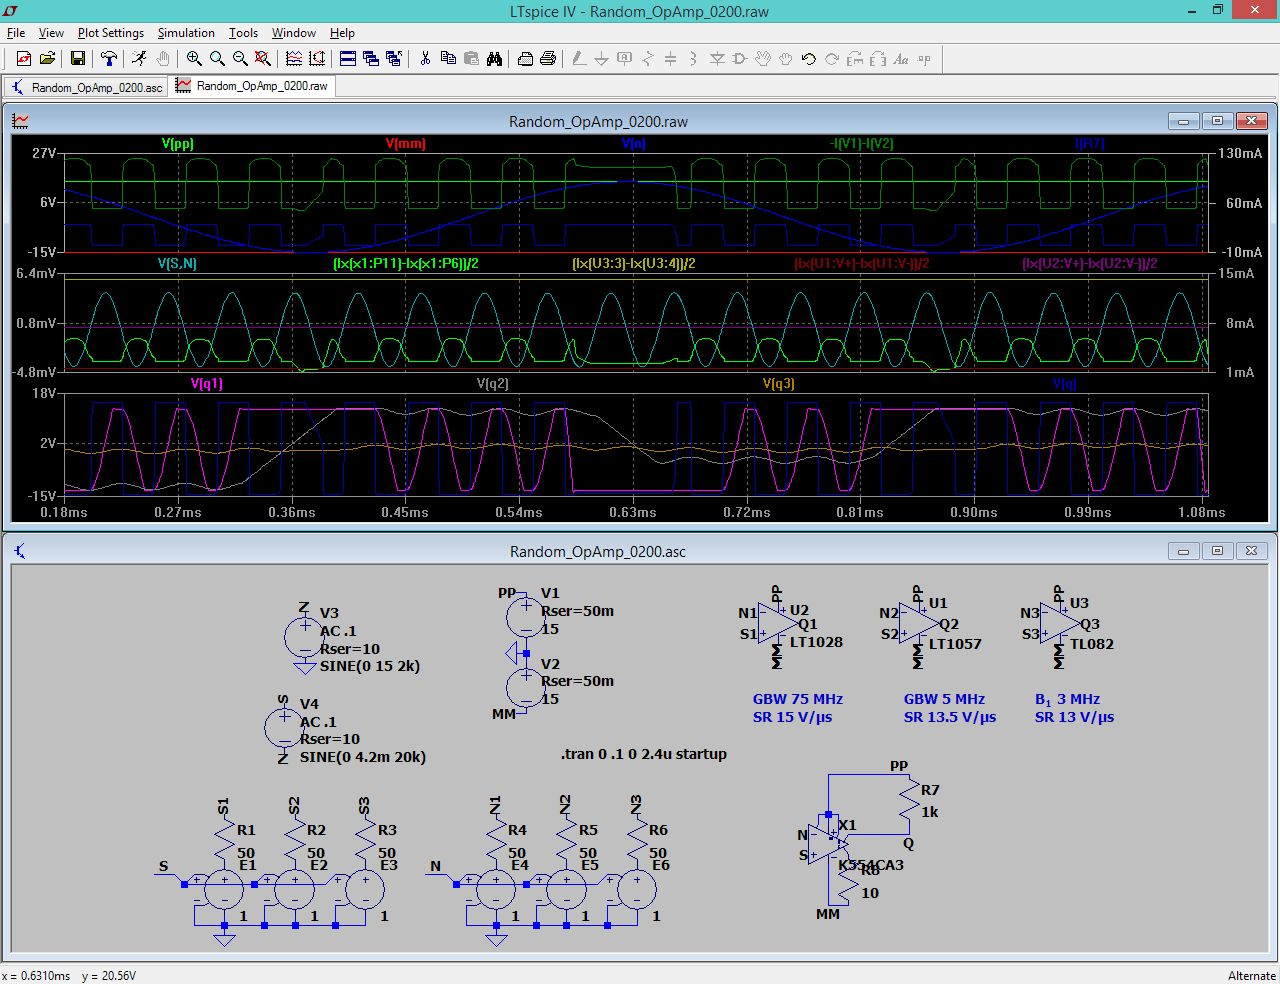The height and width of the screenshot is (984, 1280).
Task: Select the Zoom In magnifier icon
Action: click(x=194, y=59)
